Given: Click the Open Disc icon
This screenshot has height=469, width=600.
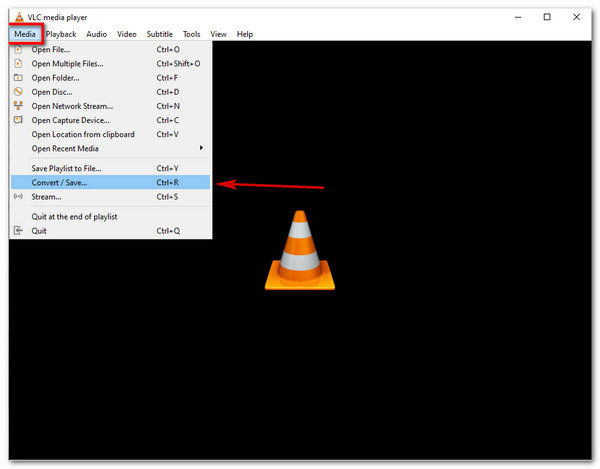Looking at the screenshot, I should (18, 92).
